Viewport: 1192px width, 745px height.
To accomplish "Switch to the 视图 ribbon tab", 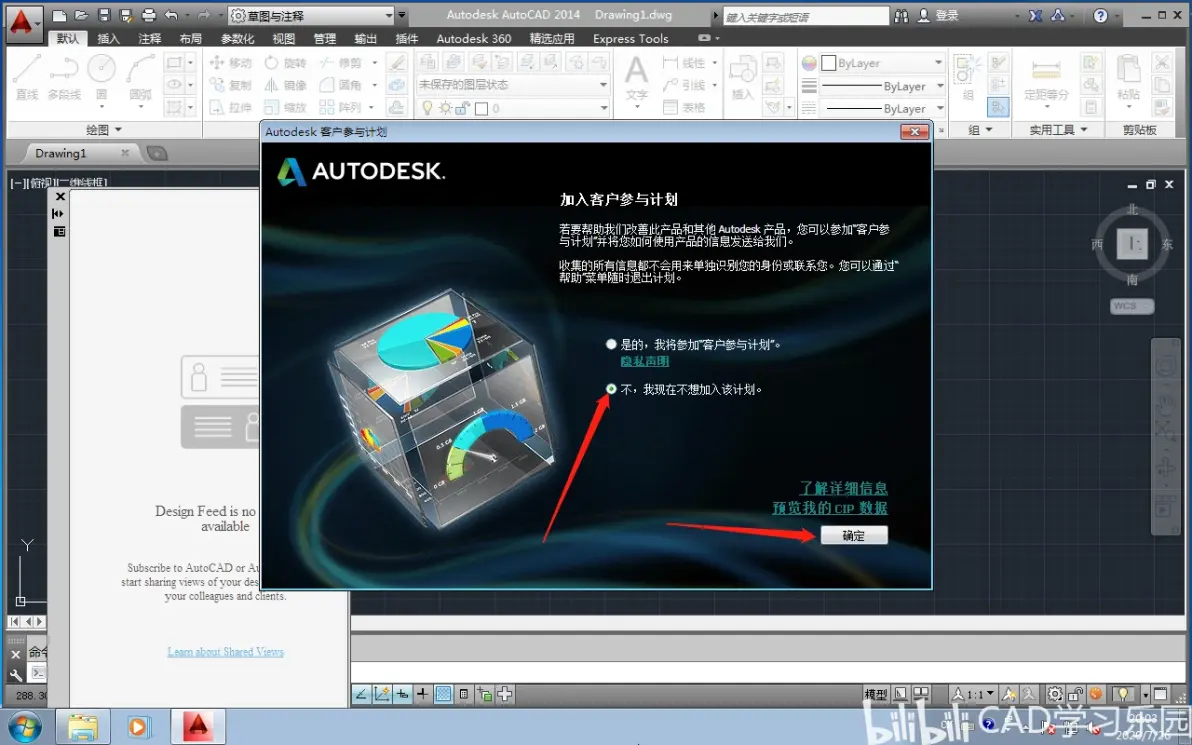I will point(283,38).
